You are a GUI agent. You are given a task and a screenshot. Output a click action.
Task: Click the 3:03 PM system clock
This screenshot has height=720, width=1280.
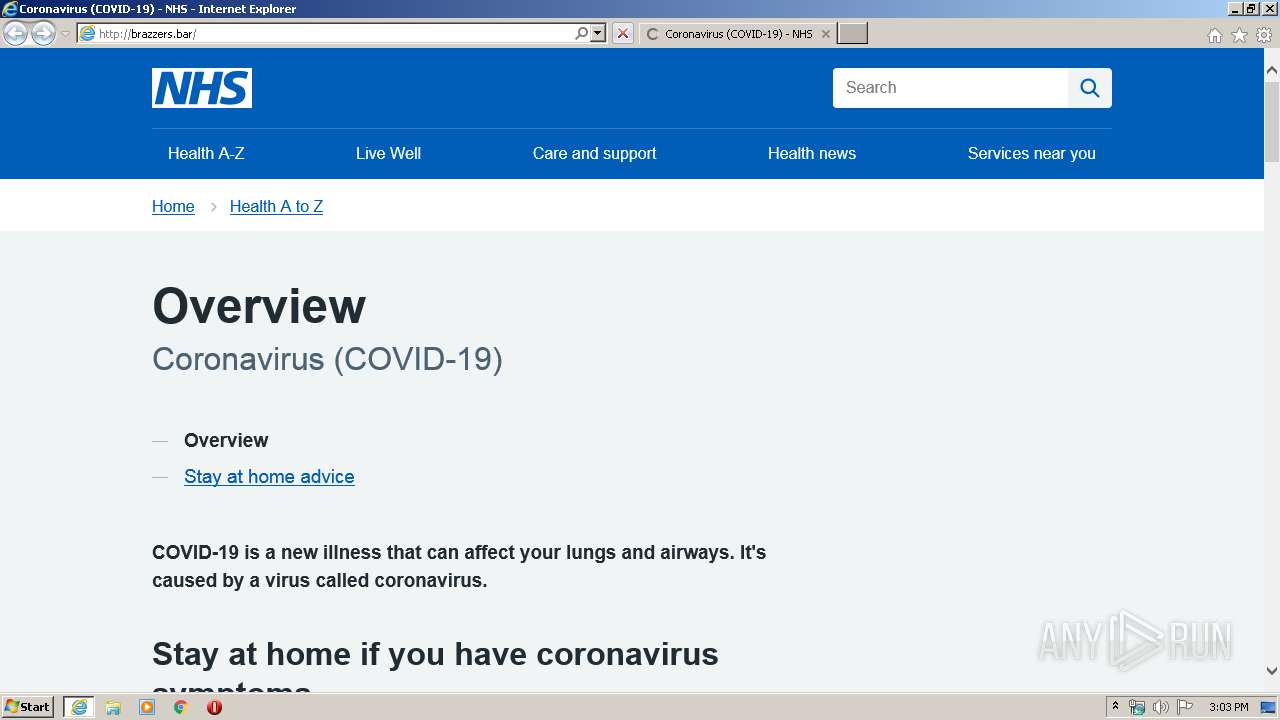[x=1228, y=707]
